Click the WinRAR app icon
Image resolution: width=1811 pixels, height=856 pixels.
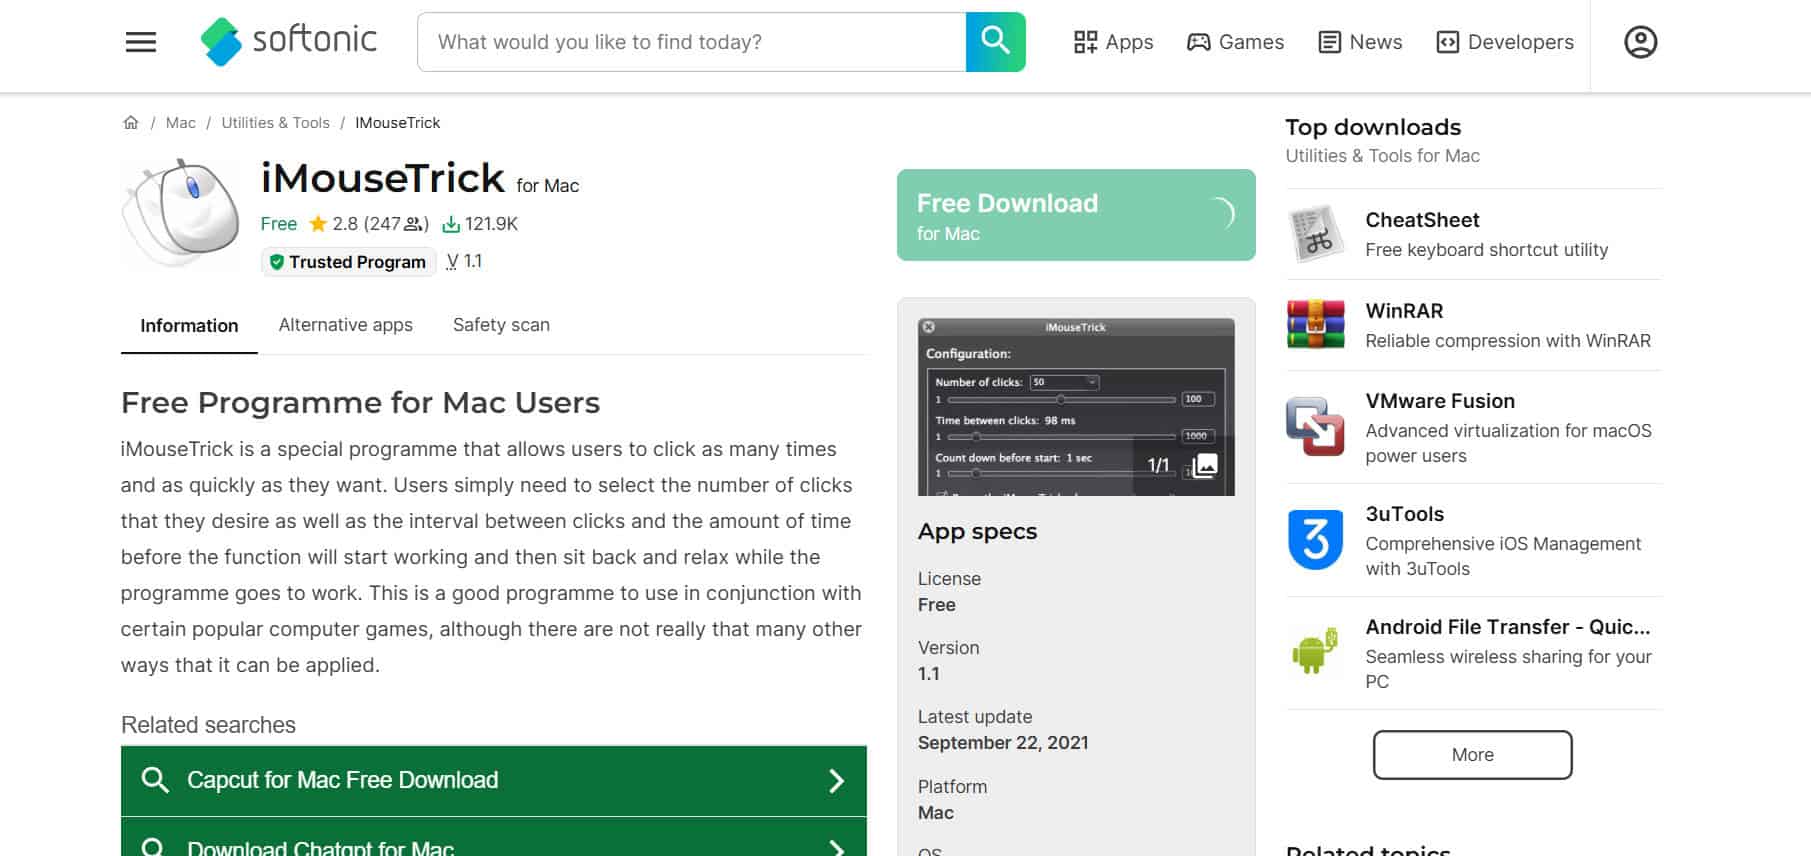(x=1315, y=324)
